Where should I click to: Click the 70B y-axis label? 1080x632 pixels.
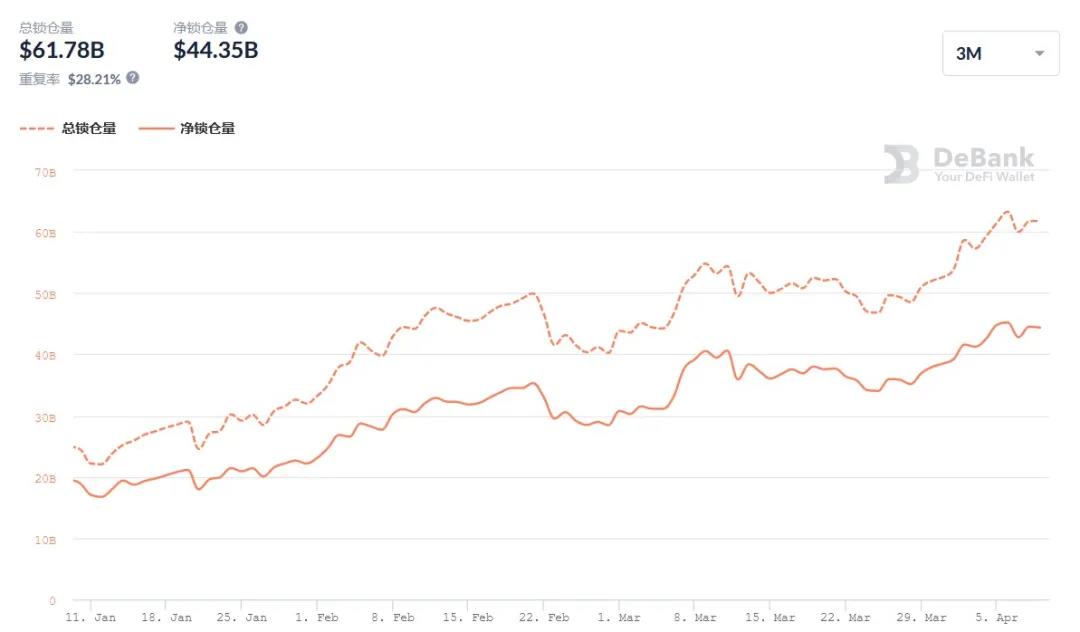pos(46,172)
